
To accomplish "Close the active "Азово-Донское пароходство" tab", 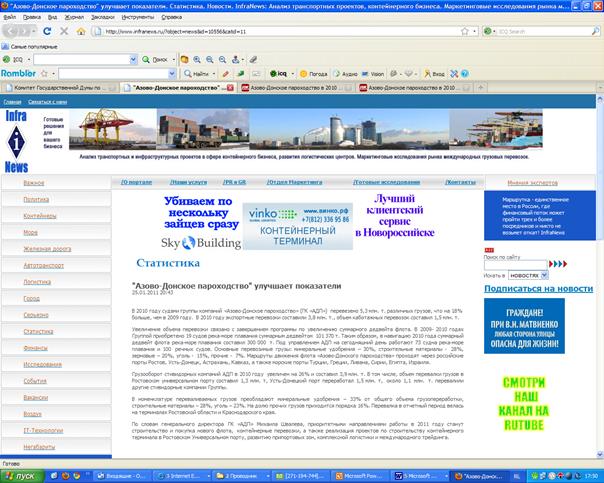I will pyautogui.click(x=230, y=88).
